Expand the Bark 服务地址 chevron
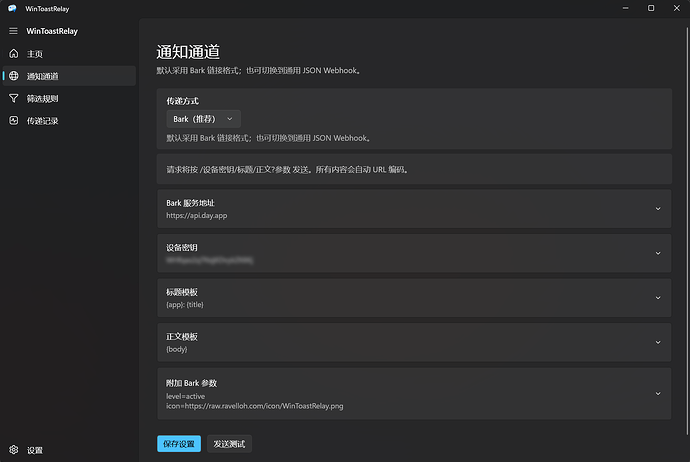Screen dimensions: 690x462 658,209
